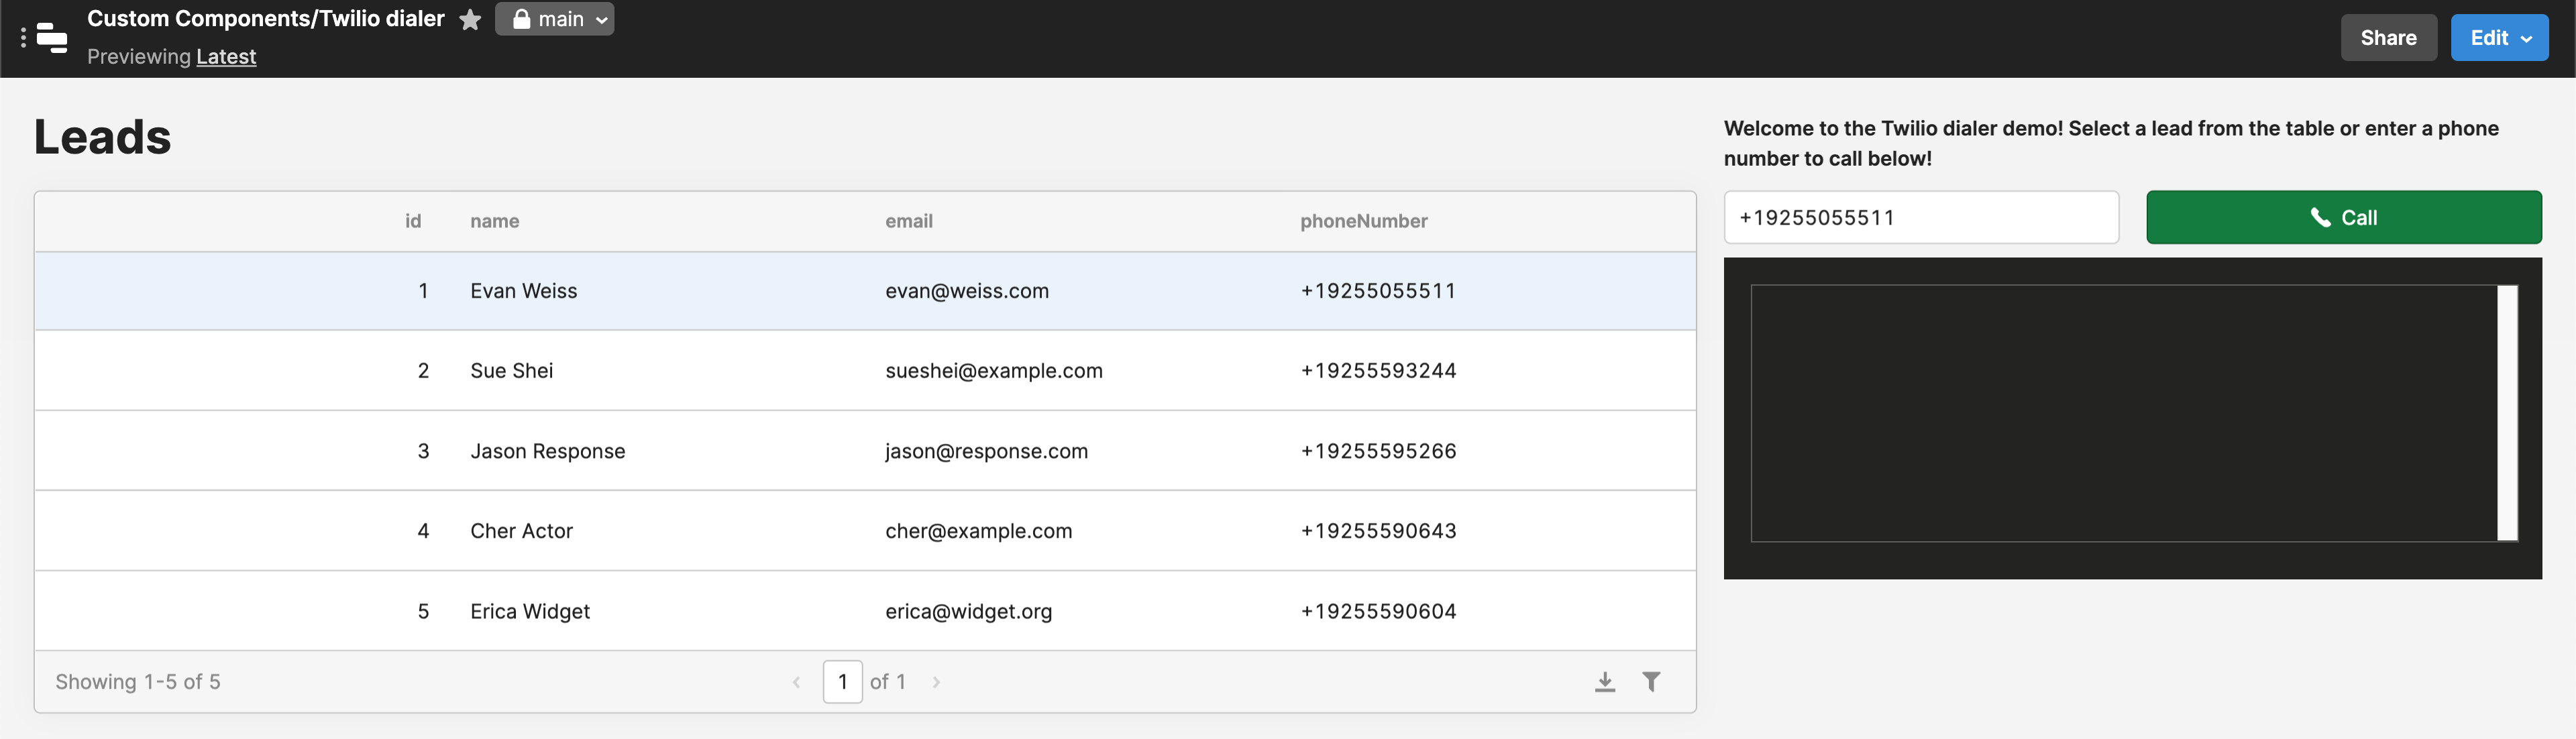The width and height of the screenshot is (2576, 739).
Task: Open the table filter icon
Action: point(1652,682)
